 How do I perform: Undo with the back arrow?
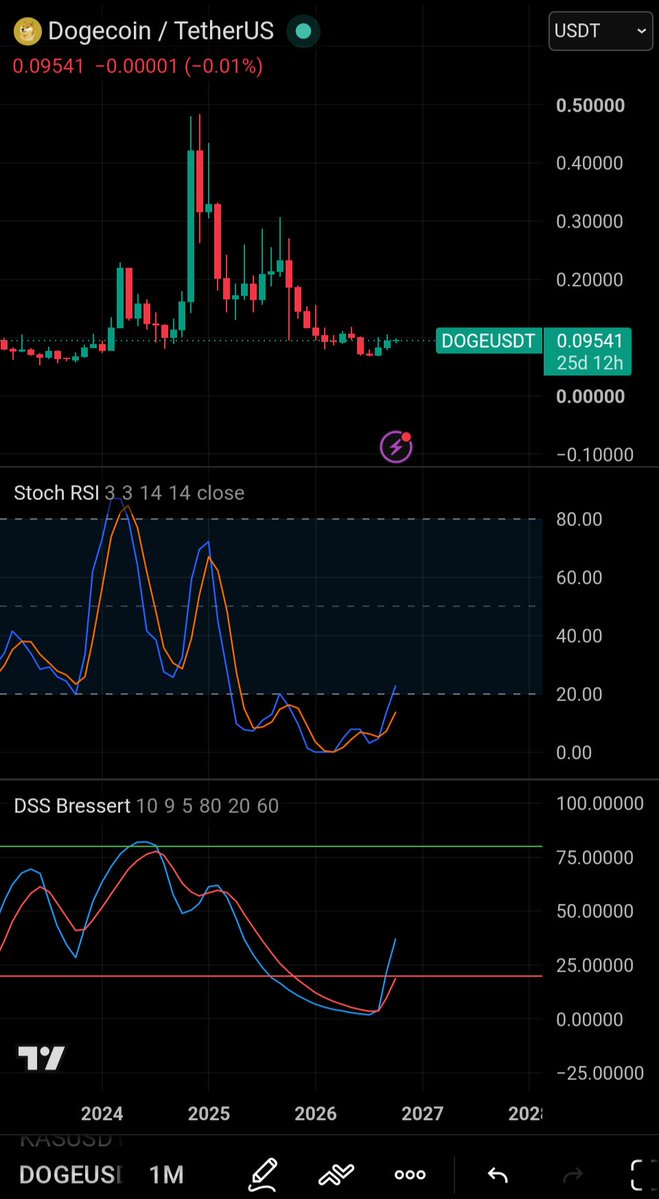click(x=498, y=1175)
